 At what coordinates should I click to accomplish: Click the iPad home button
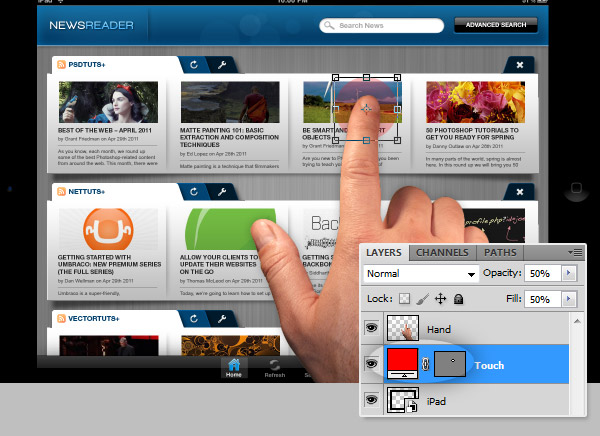pos(576,188)
